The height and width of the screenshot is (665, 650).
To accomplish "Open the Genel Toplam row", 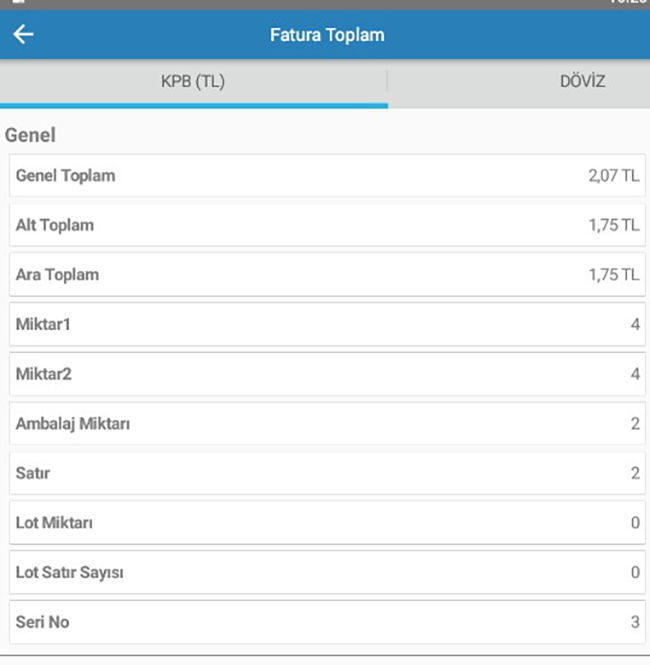I will 327,176.
